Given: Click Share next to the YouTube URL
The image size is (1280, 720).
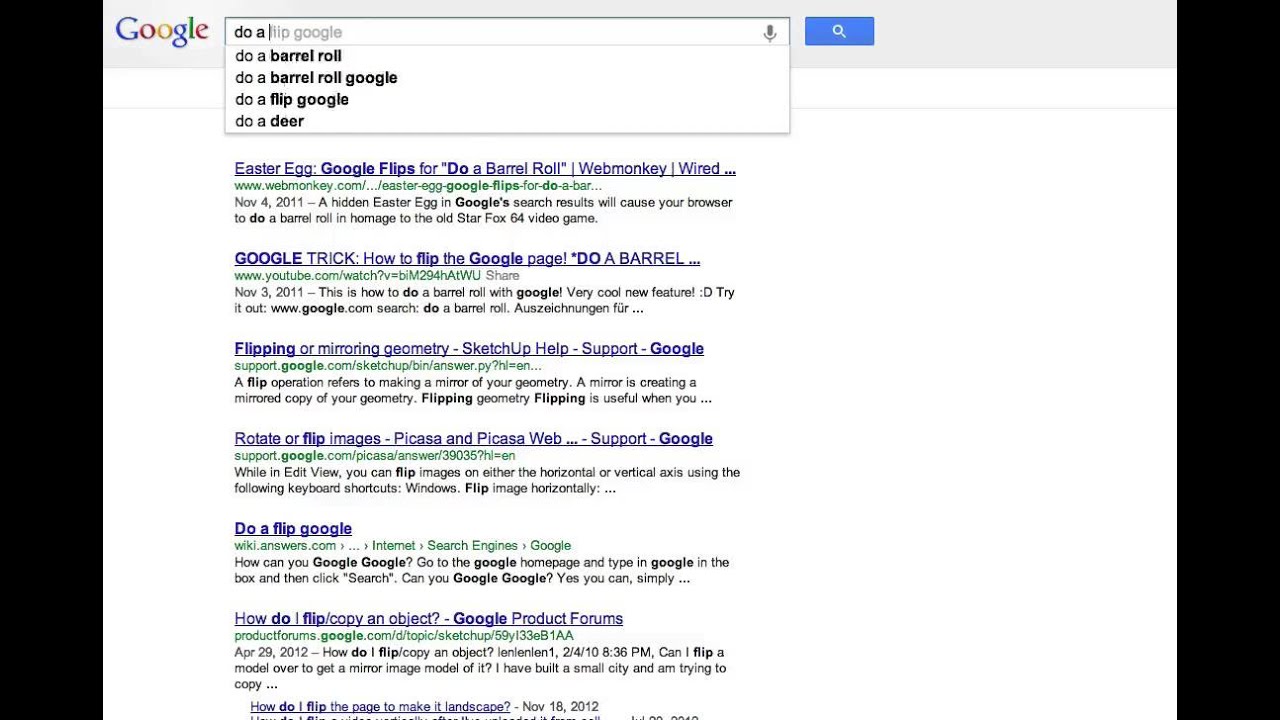Looking at the screenshot, I should tap(502, 276).
